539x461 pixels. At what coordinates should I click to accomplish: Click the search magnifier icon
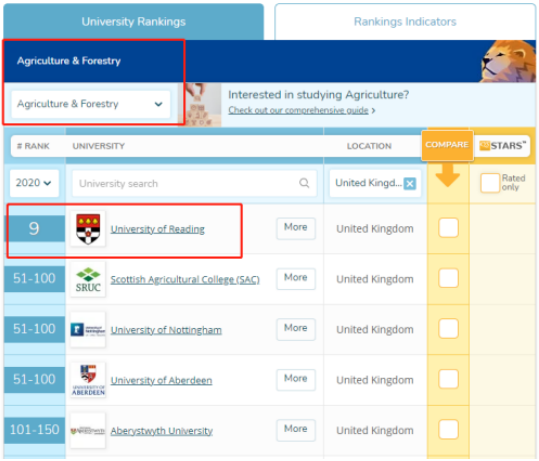coord(304,183)
